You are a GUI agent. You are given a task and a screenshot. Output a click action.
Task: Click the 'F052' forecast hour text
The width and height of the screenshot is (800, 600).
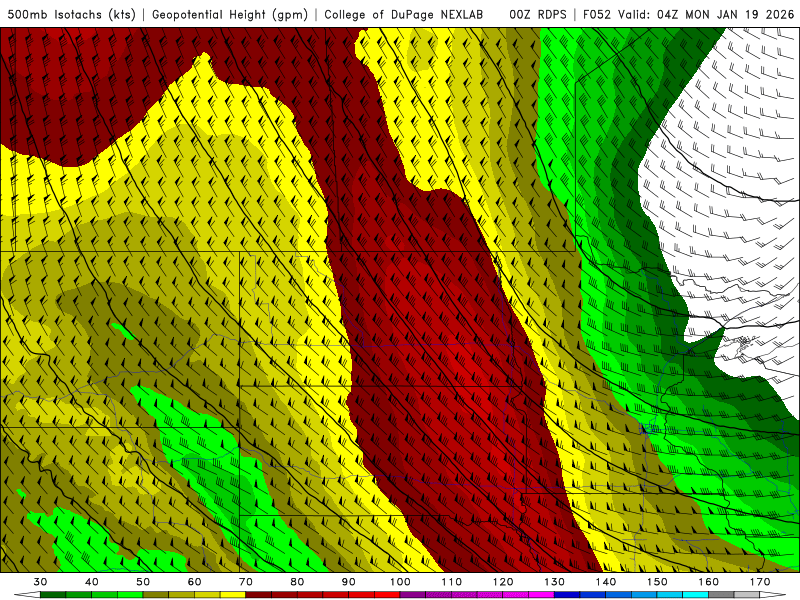tap(596, 14)
